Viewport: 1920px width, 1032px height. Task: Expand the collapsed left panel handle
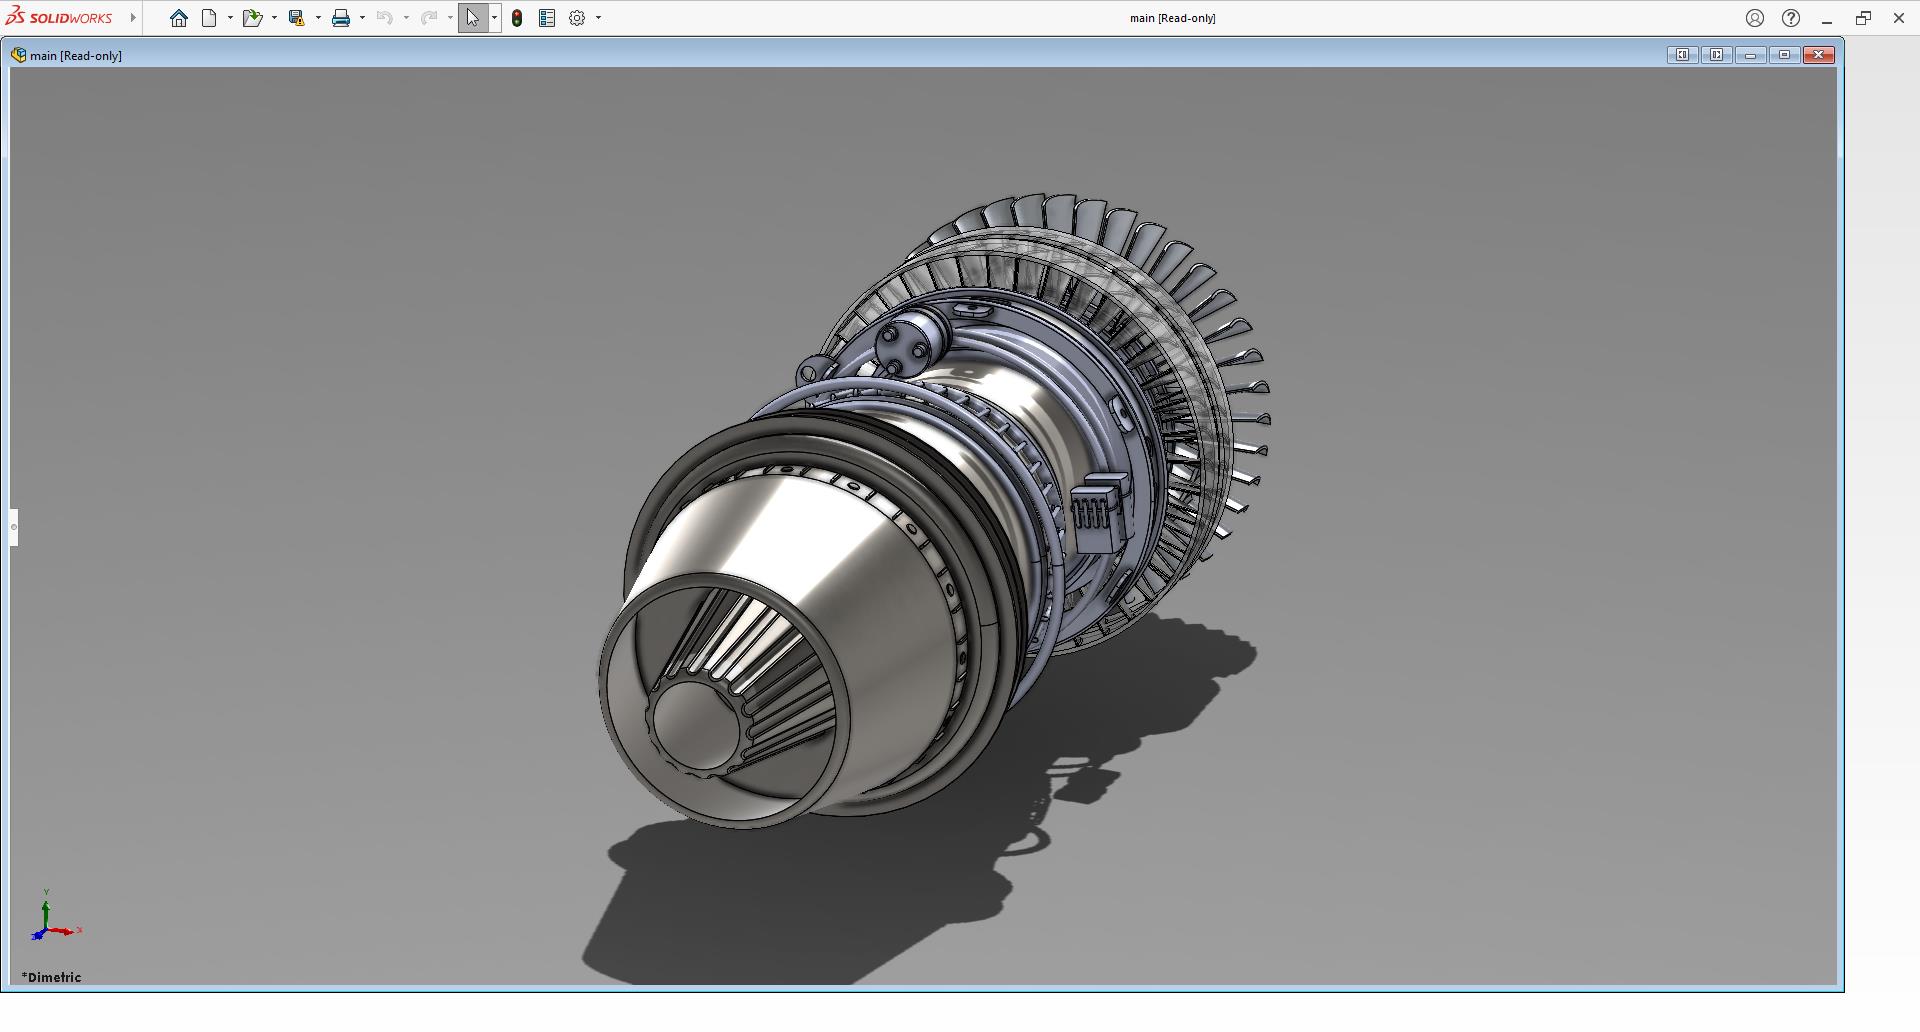pos(14,527)
